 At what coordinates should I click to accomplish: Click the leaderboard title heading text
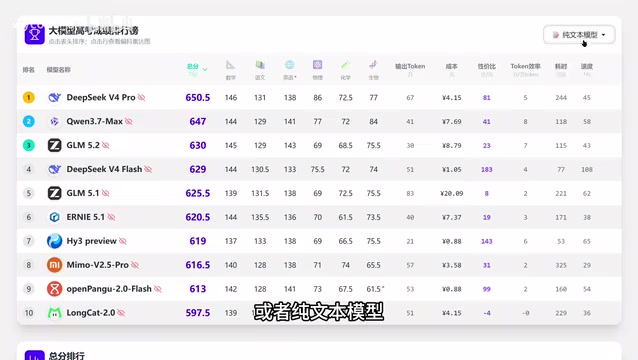point(94,31)
